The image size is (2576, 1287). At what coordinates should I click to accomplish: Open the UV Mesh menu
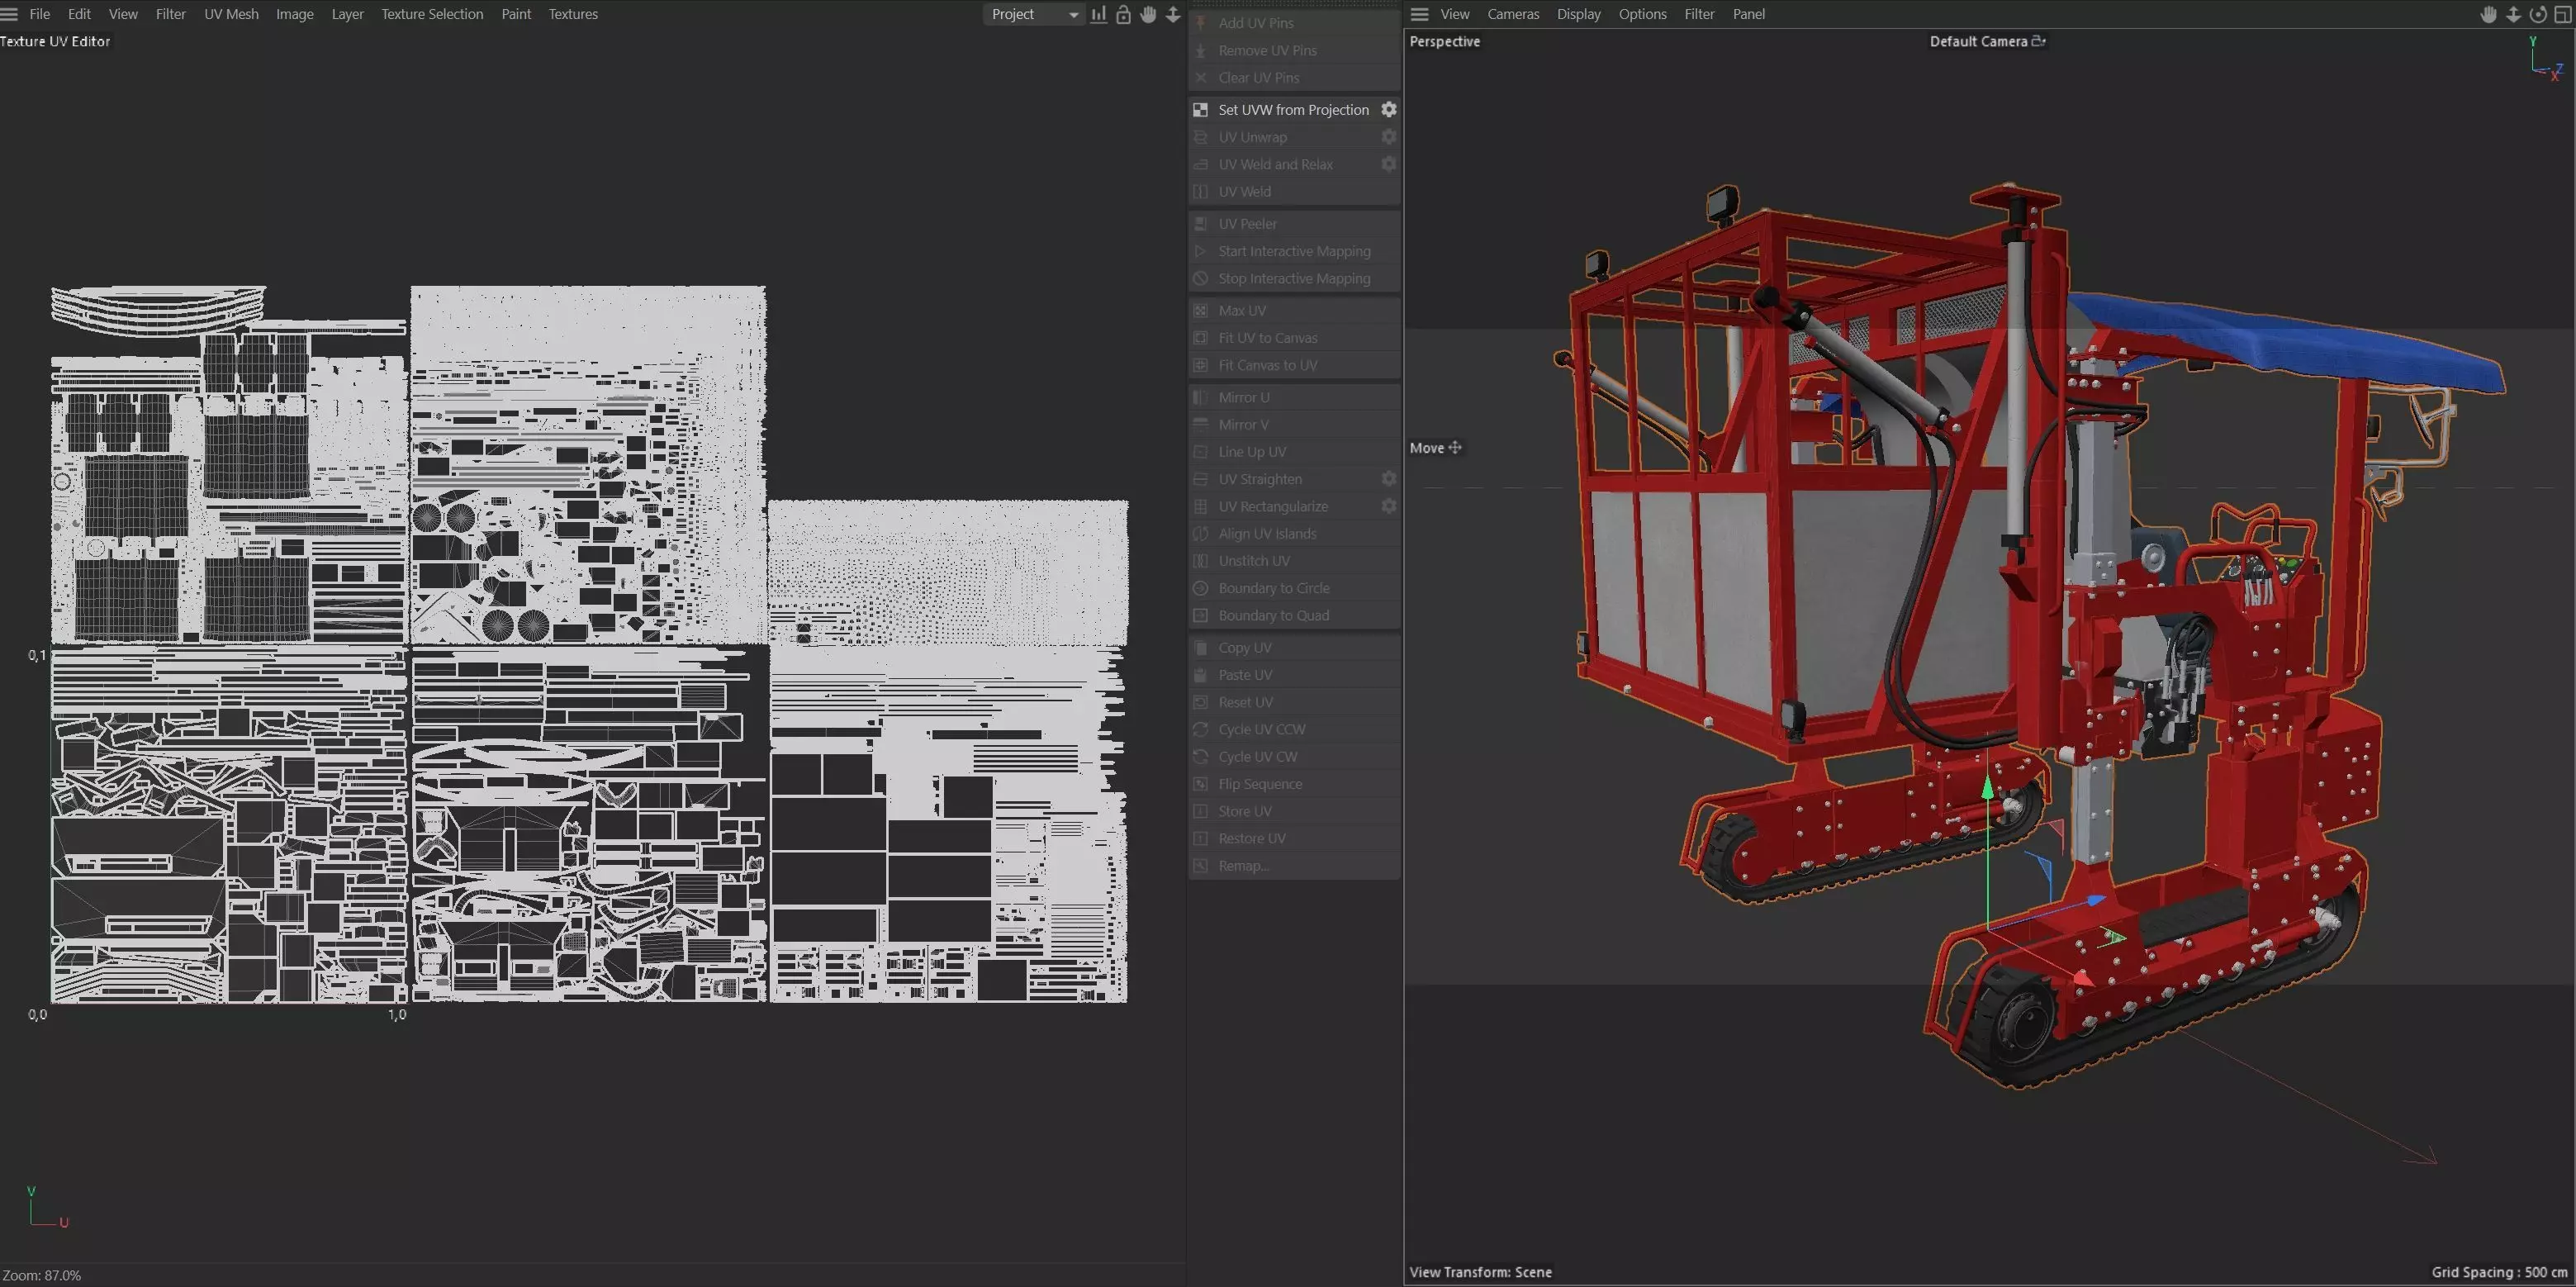[231, 14]
